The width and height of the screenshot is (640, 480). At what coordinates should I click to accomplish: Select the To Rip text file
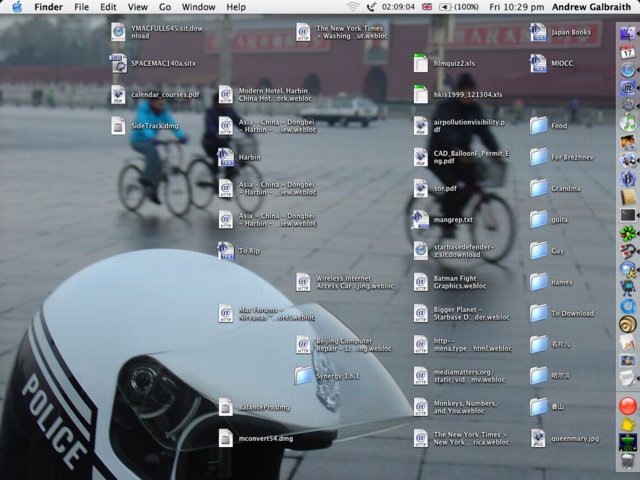(x=226, y=251)
